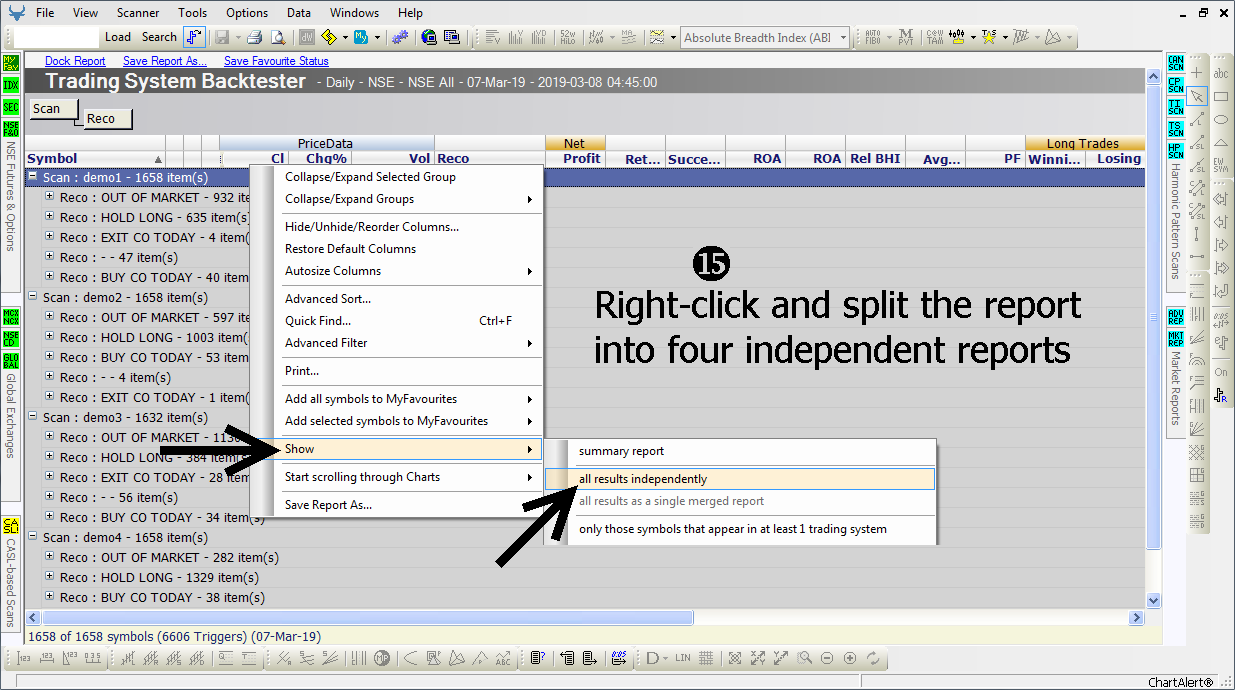Click the save disk toolbar icon
Screen dimensions: 1235x690
(x=221, y=37)
